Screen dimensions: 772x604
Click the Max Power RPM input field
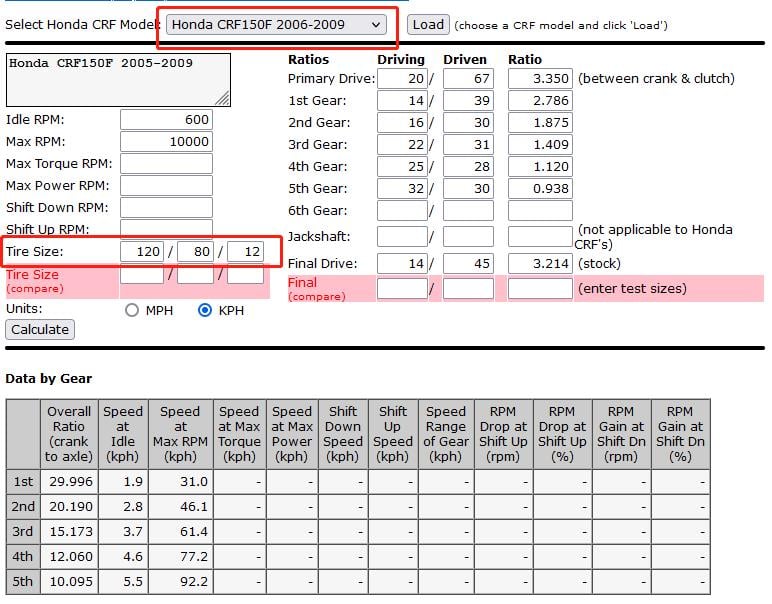pyautogui.click(x=166, y=186)
